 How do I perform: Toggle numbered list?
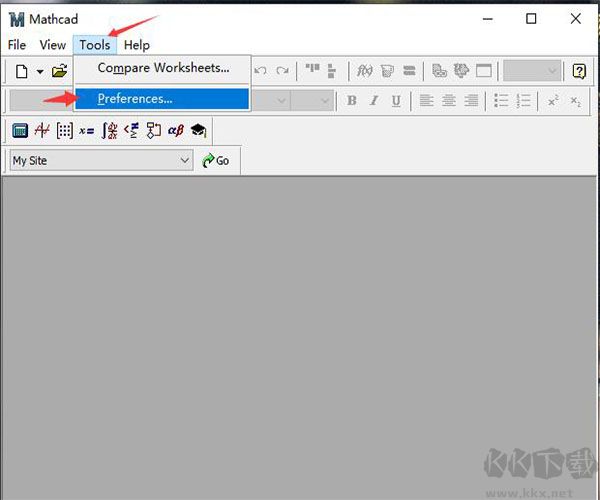click(523, 101)
